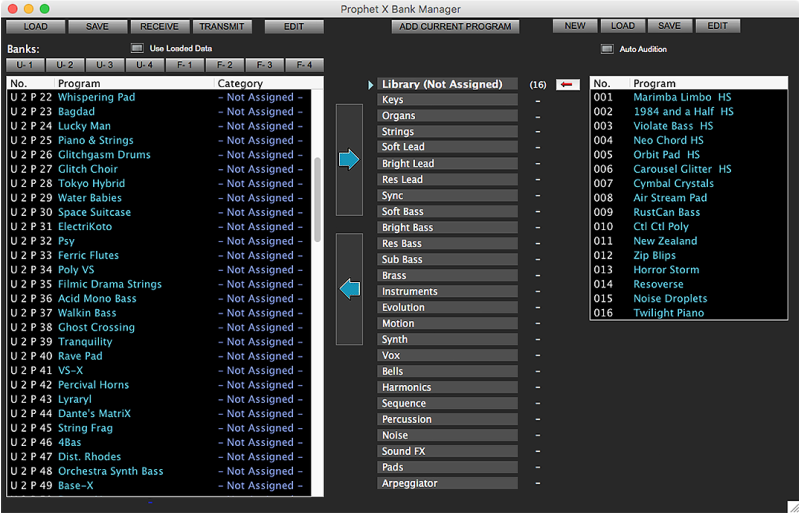Choose the Arpeggiator category

(447, 484)
